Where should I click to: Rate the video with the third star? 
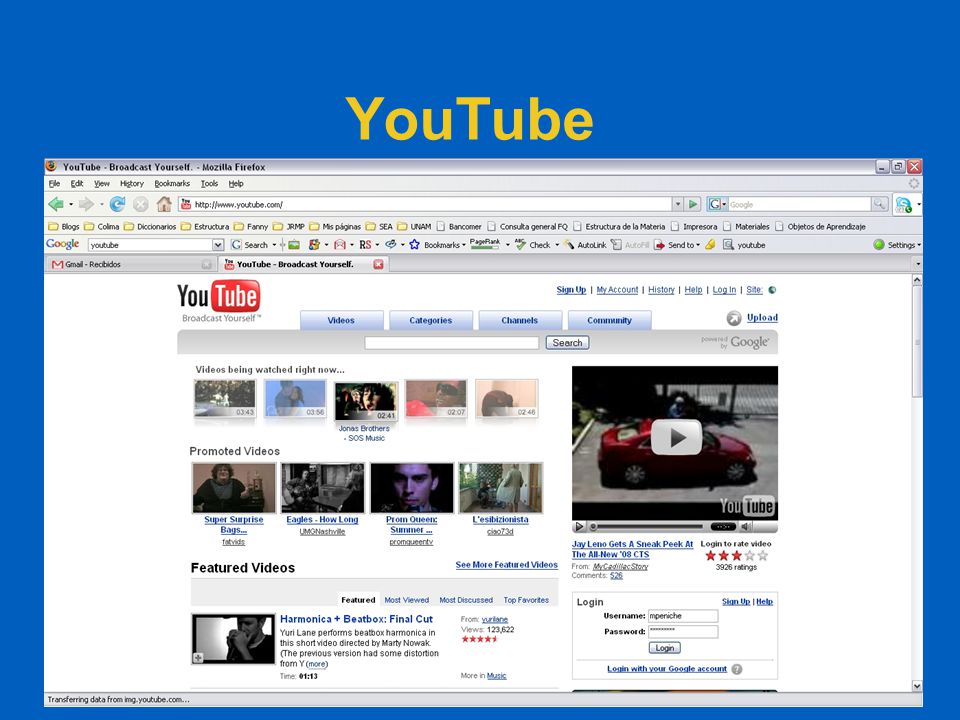[737, 556]
